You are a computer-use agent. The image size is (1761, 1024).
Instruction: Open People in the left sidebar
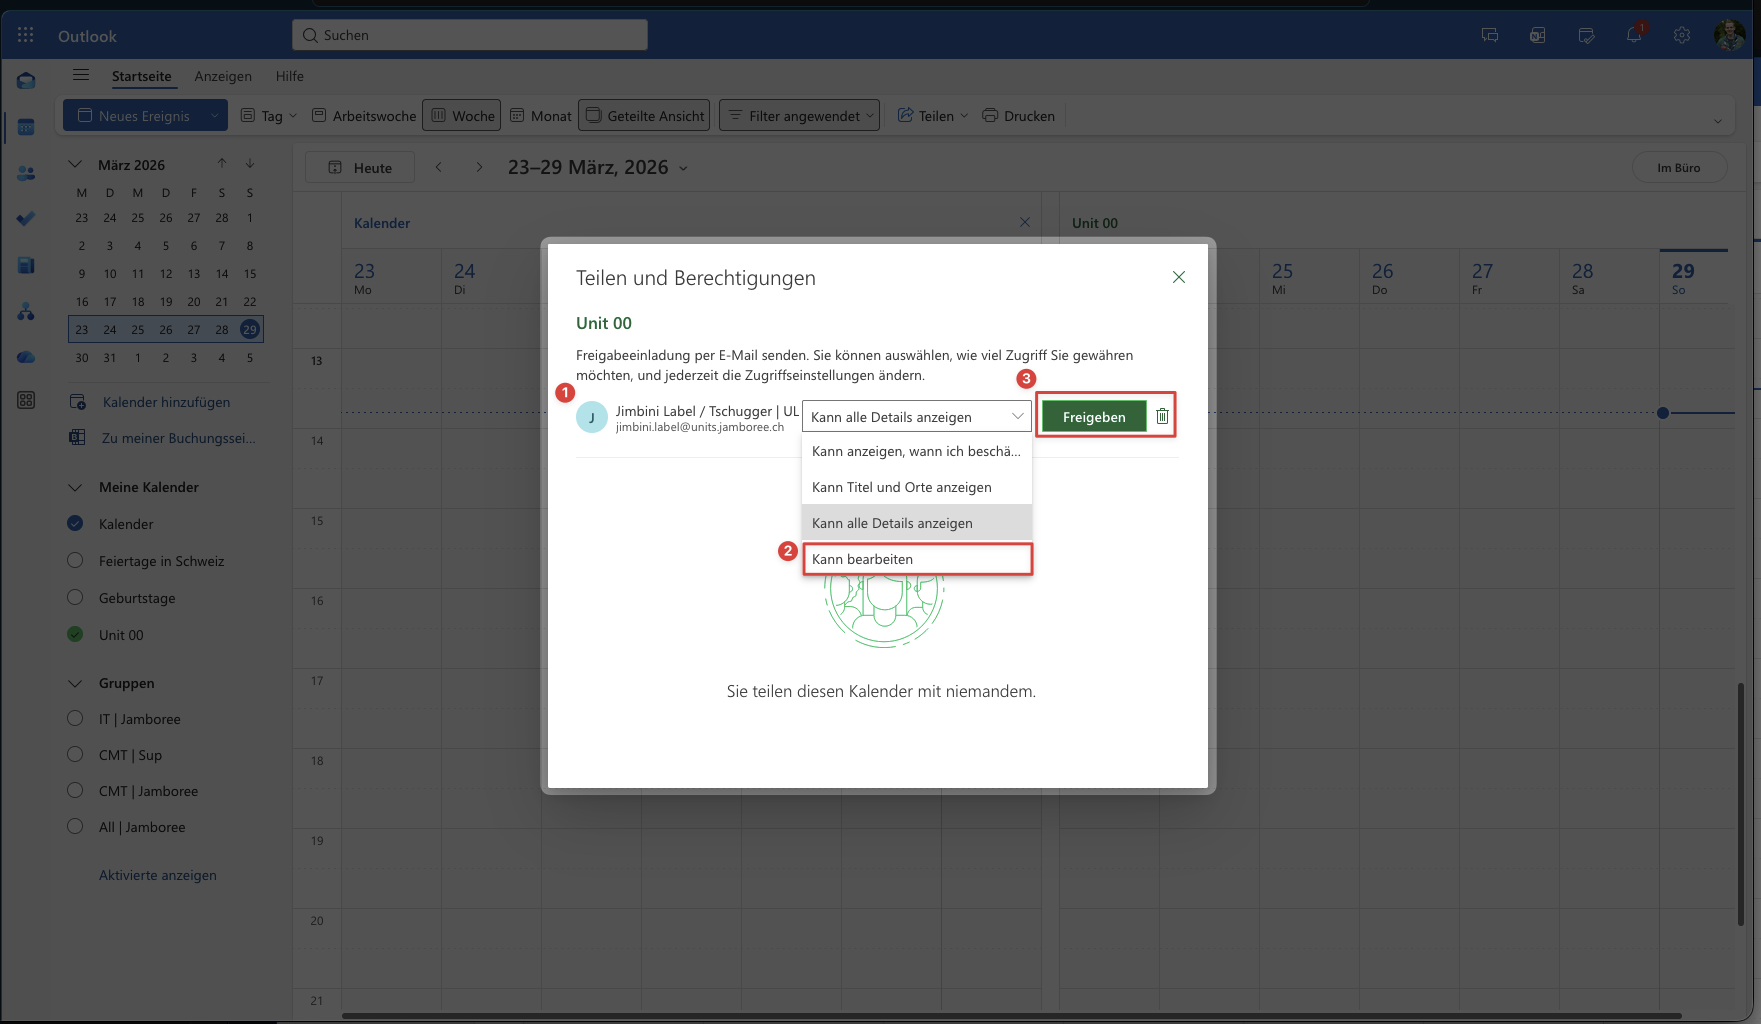(26, 173)
